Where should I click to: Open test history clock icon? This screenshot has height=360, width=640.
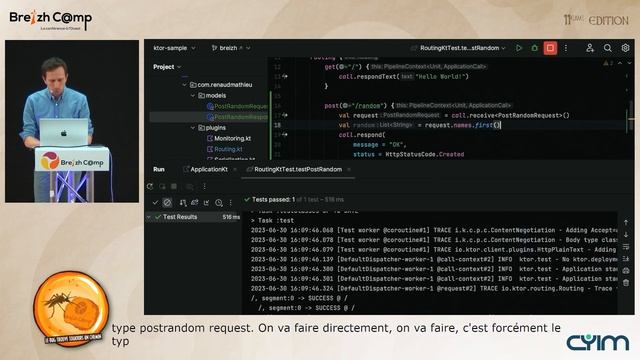[219, 202]
